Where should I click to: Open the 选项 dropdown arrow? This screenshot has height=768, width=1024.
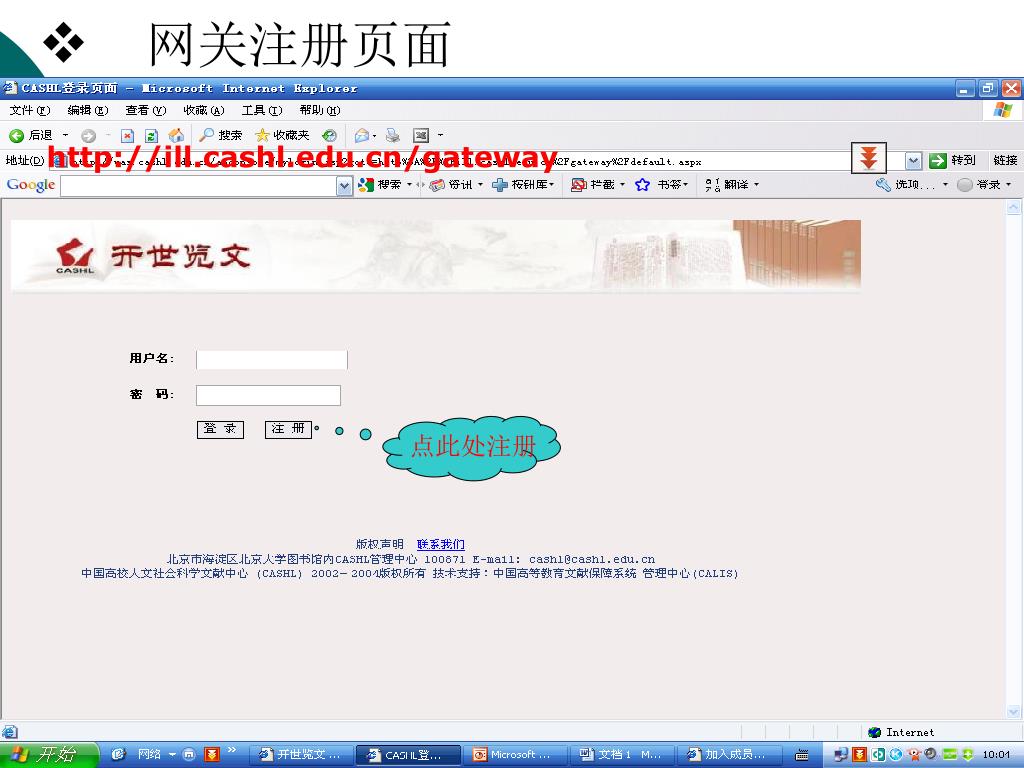click(x=945, y=185)
